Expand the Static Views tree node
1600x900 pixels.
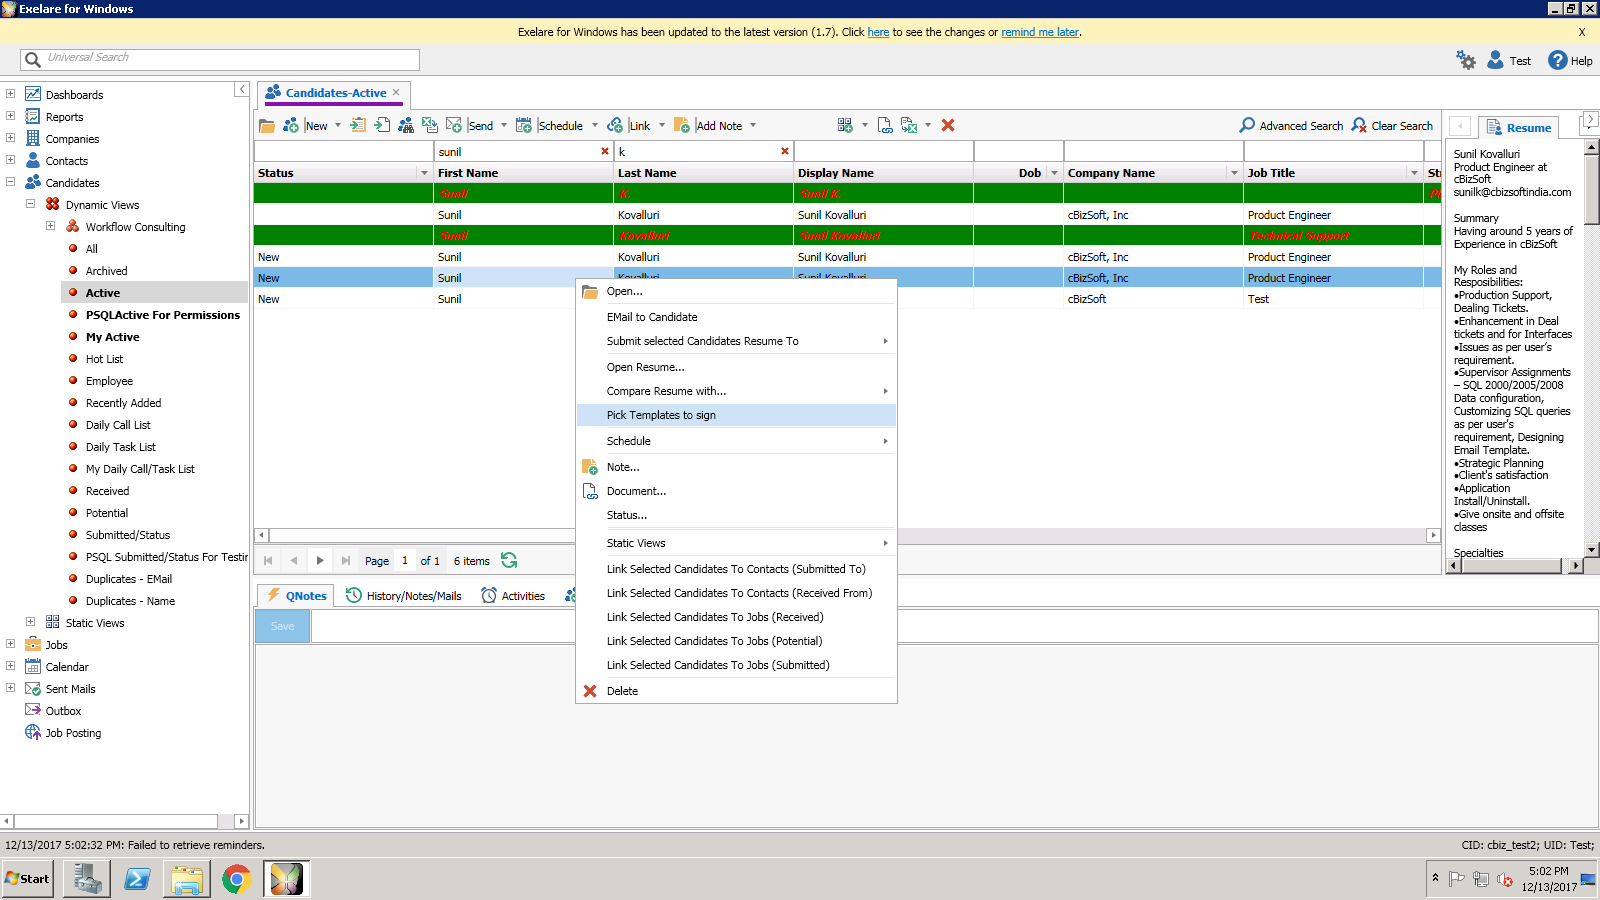point(30,622)
